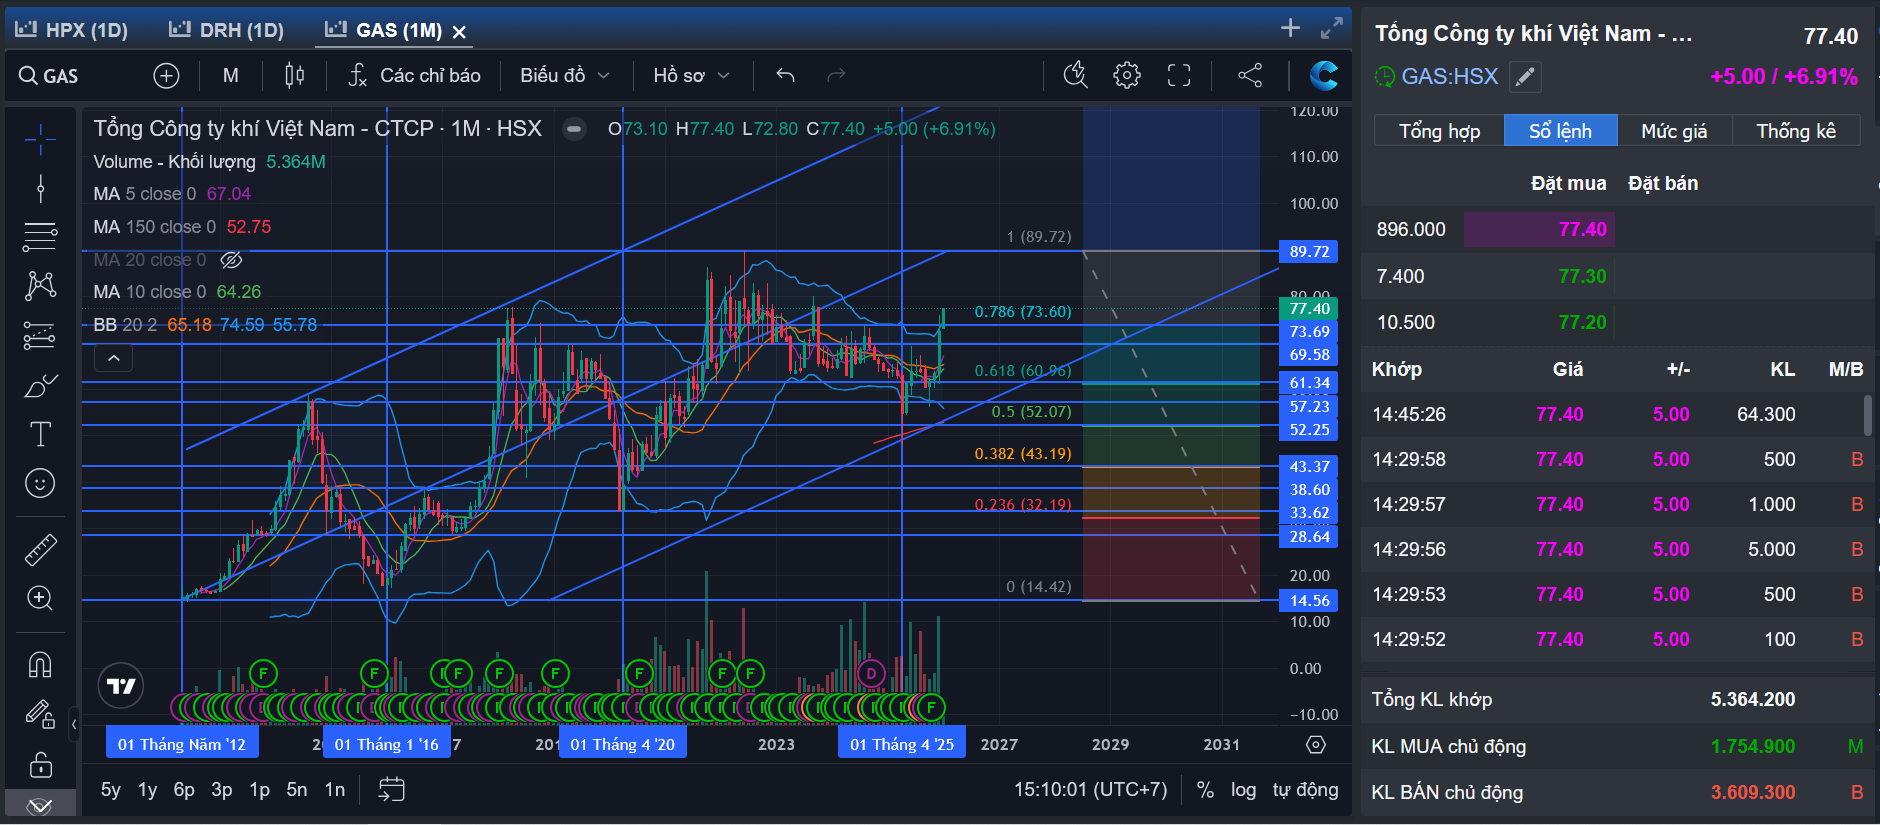1880x825 pixels.
Task: Select the brush drawing tool
Action: [40, 385]
